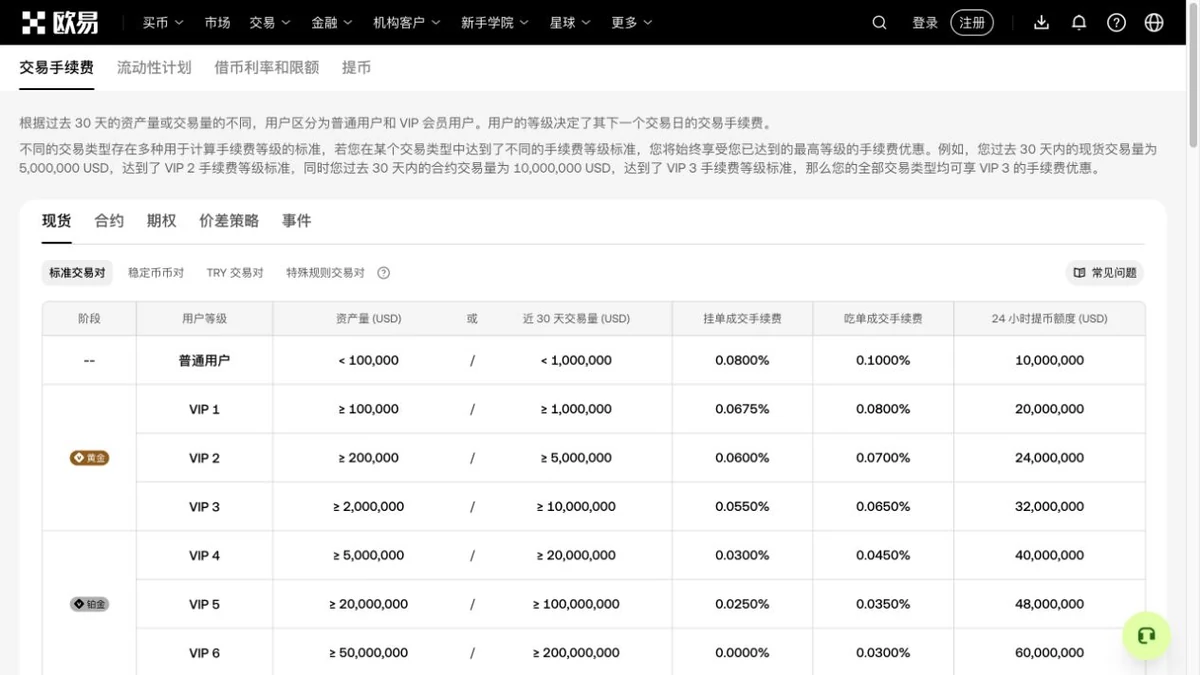
Task: Click the 32,000,000 withdrawal limit value
Action: [1050, 507]
